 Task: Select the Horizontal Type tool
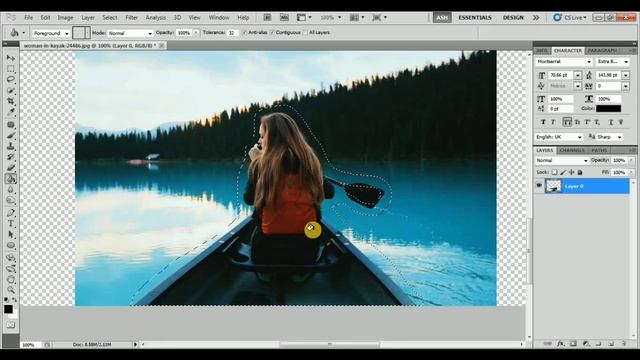11,224
